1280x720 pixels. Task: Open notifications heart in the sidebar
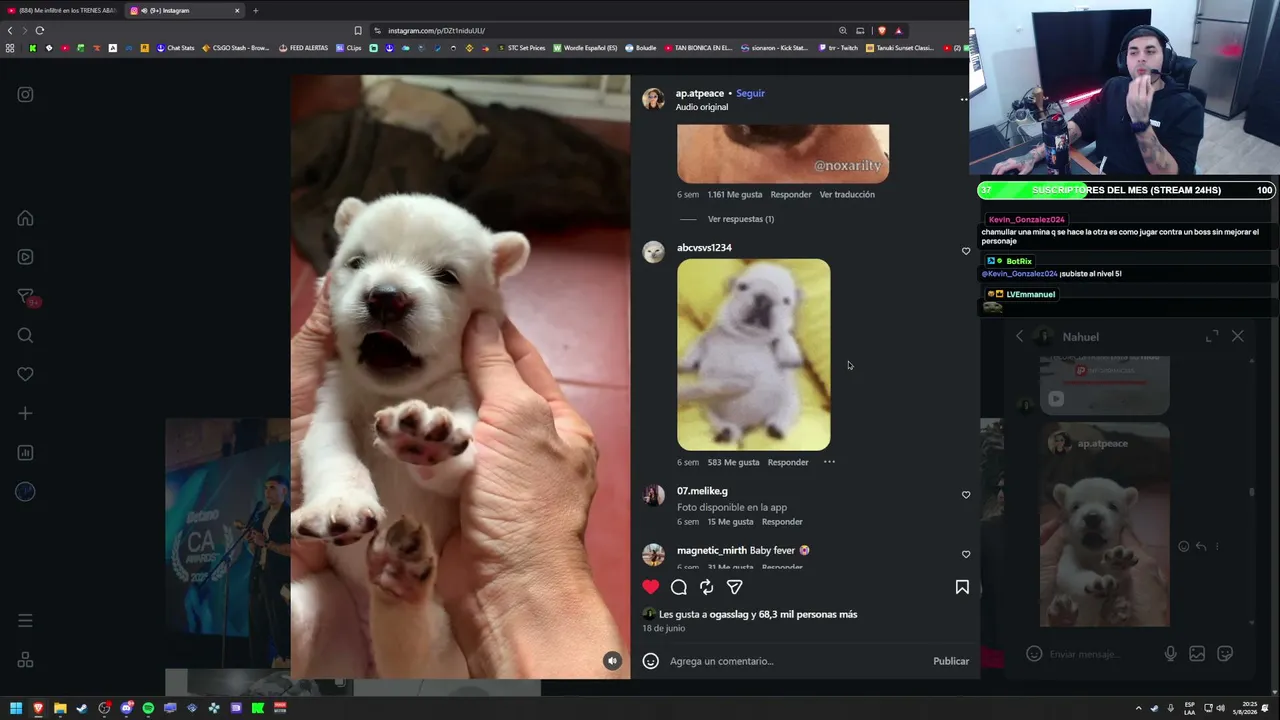(25, 374)
